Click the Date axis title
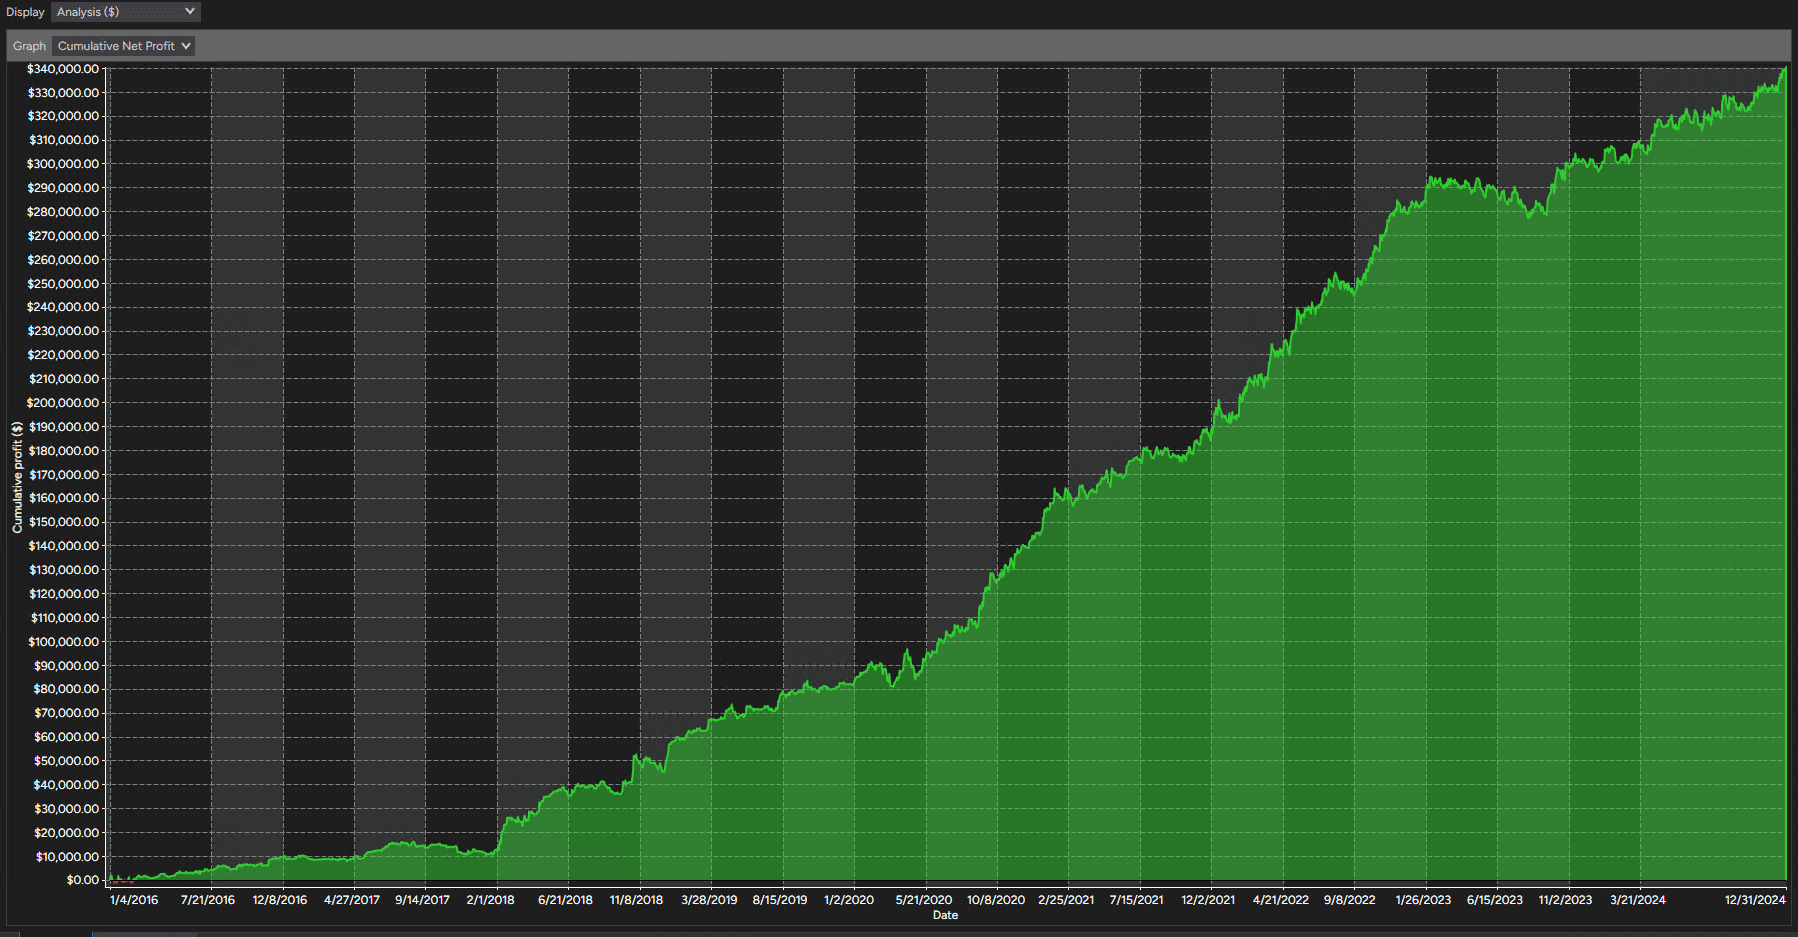 [945, 915]
